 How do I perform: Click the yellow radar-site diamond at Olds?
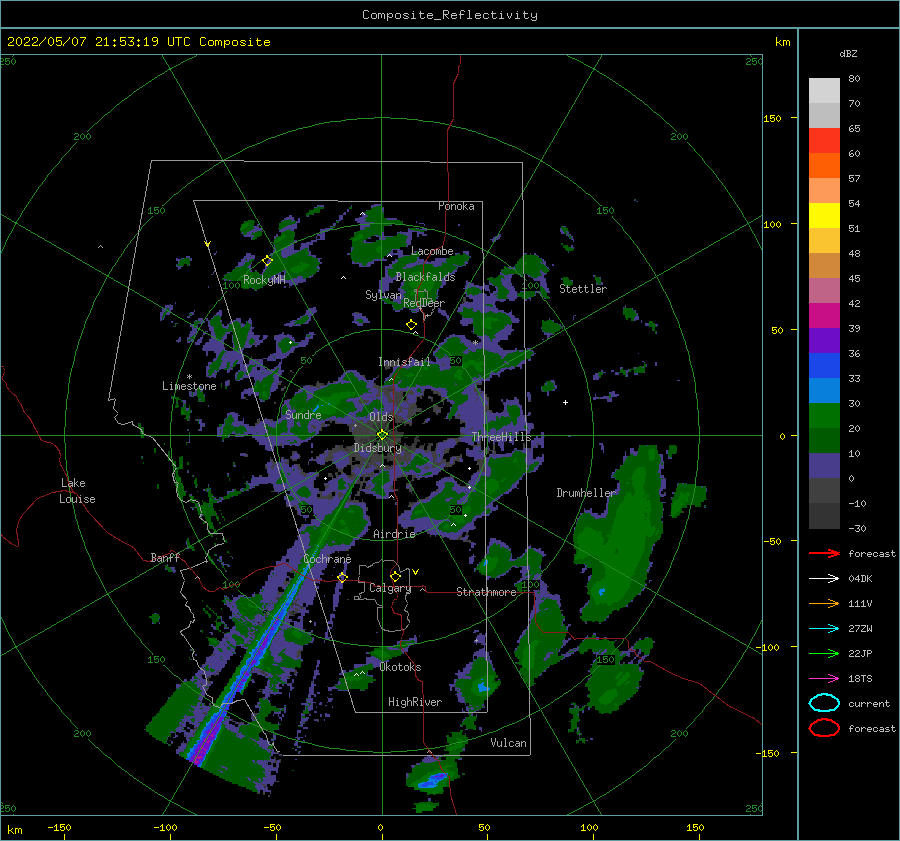pos(382,435)
